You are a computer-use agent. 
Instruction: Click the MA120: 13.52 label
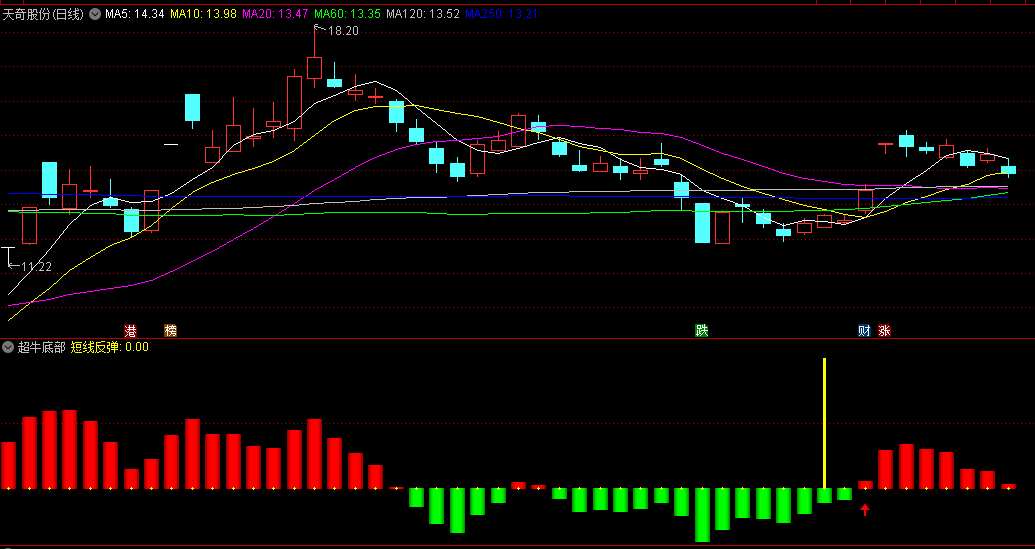click(422, 14)
